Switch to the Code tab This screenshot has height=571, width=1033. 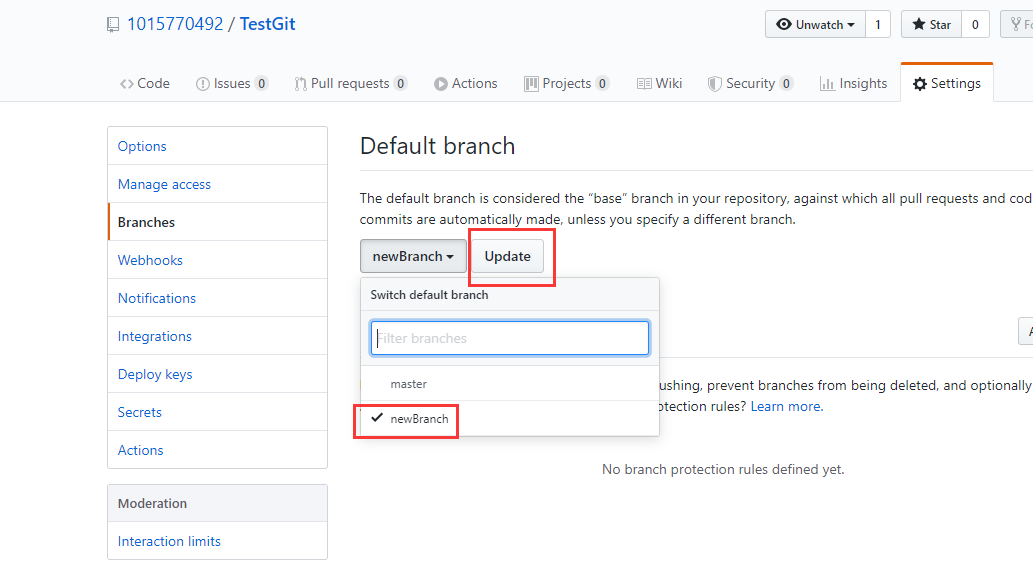(145, 84)
